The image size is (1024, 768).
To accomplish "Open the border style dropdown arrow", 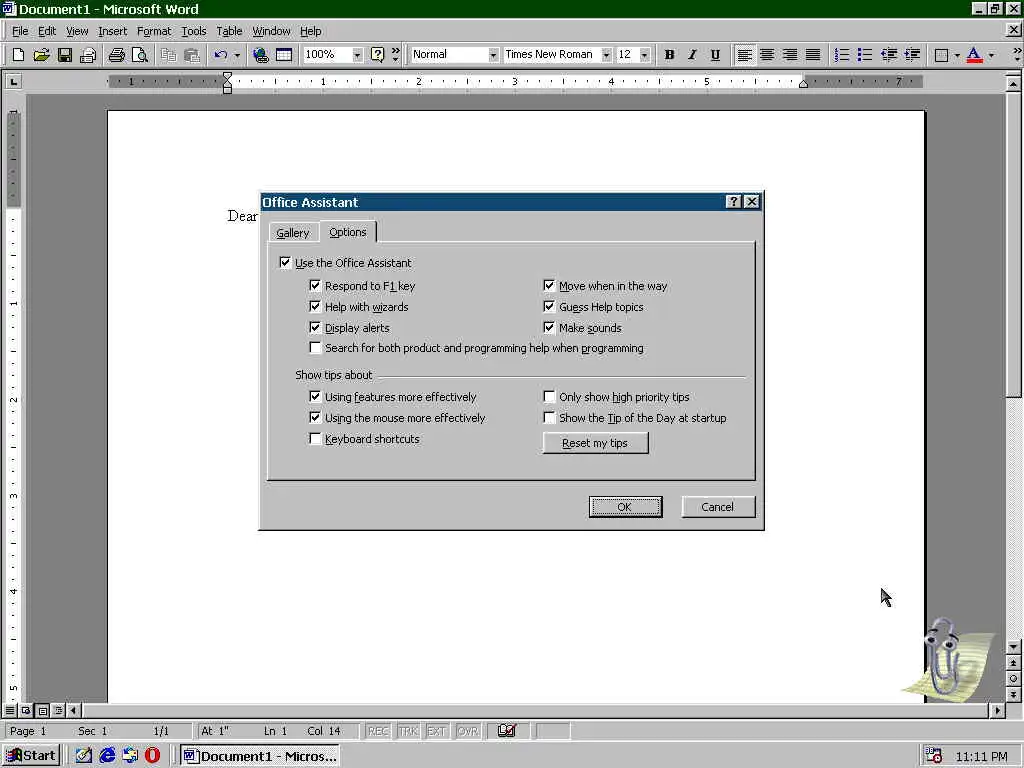I will pos(957,55).
